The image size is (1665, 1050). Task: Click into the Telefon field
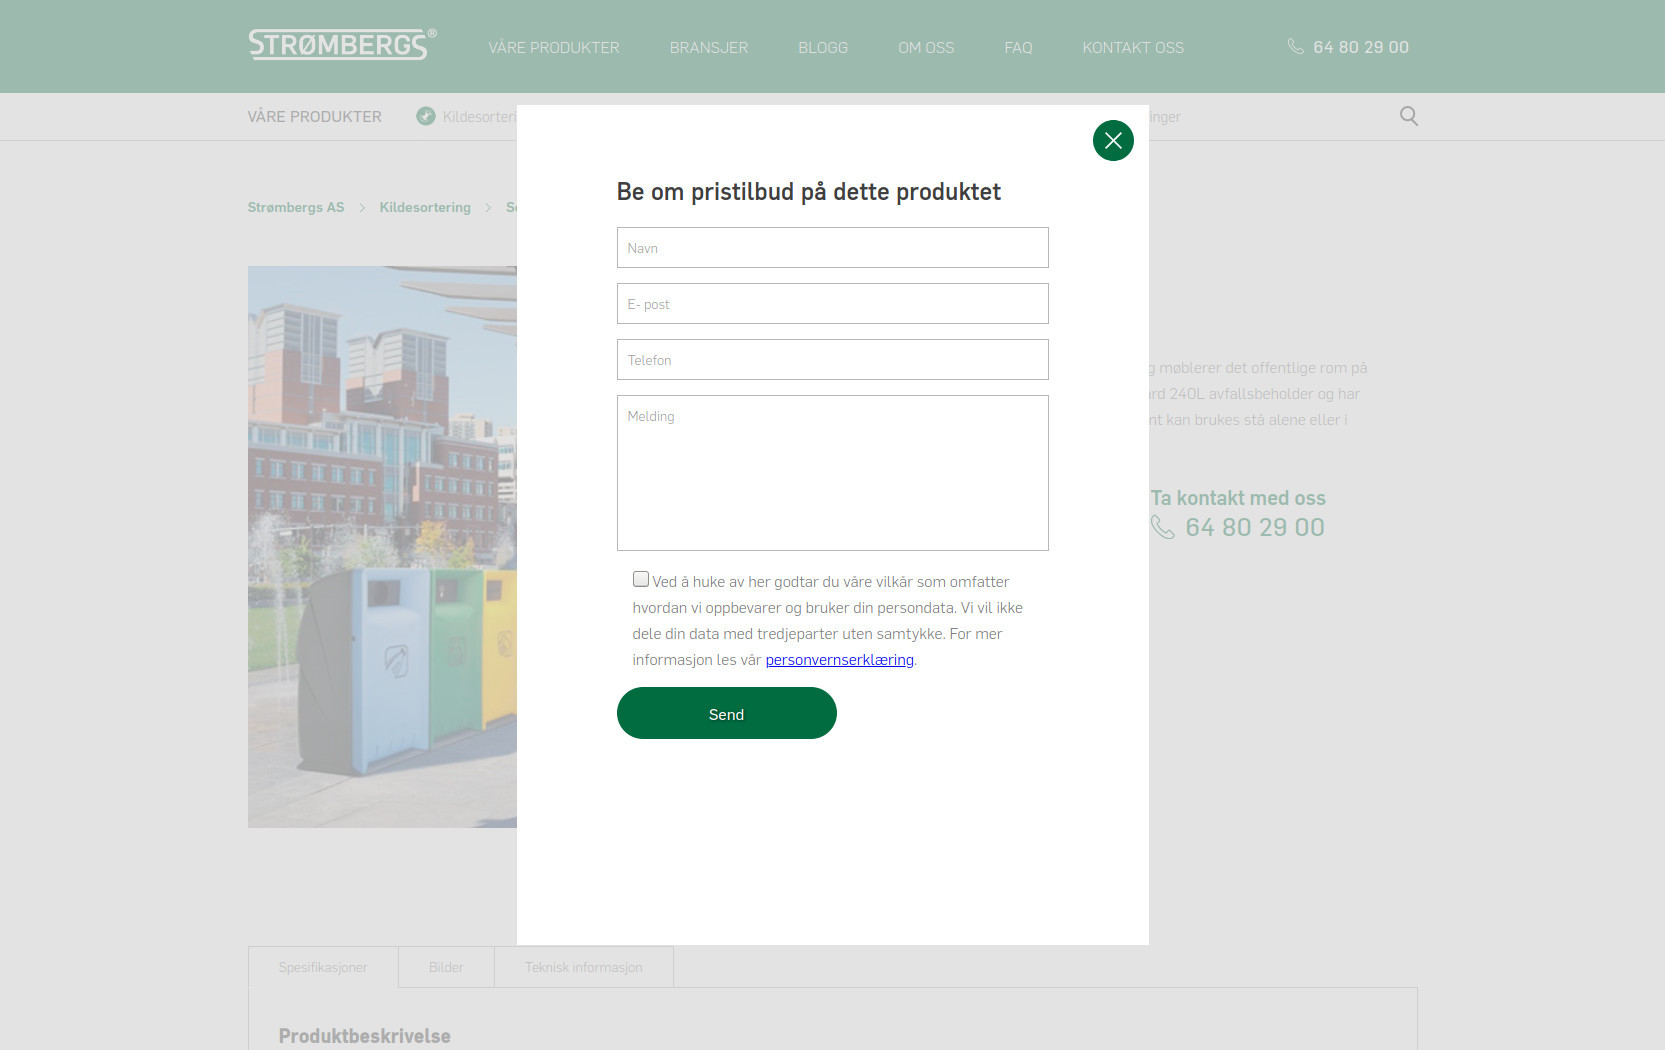[x=833, y=359]
